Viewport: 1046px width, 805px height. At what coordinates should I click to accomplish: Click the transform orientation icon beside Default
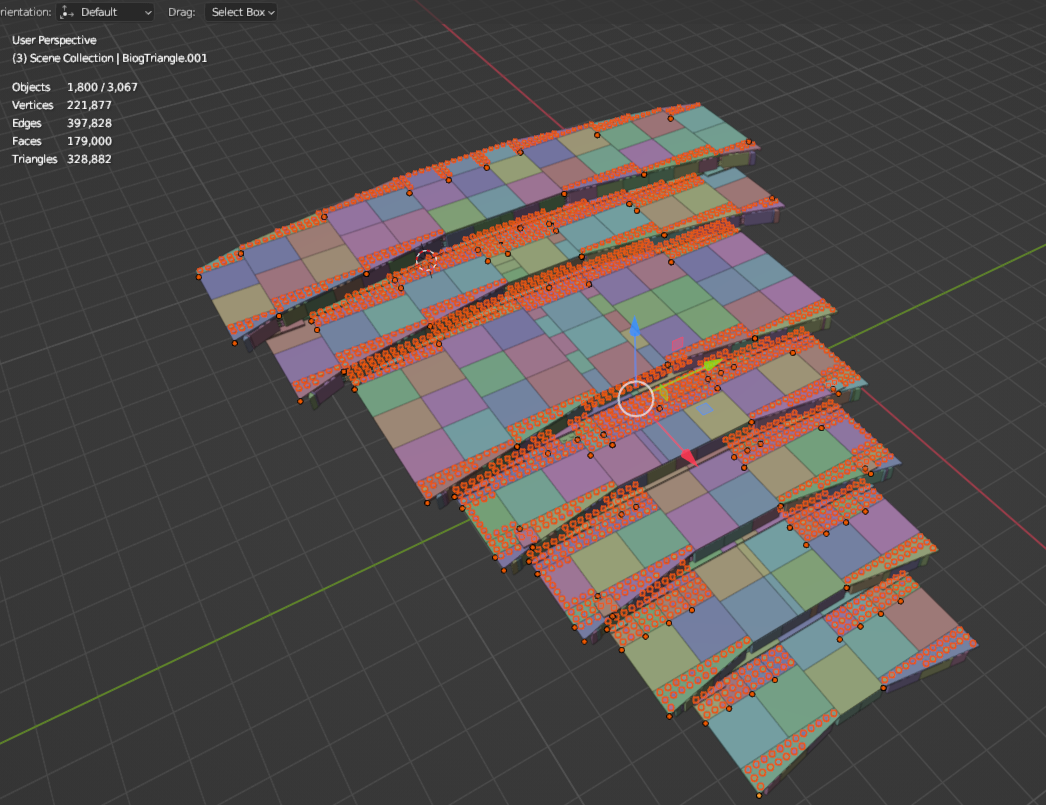(x=67, y=12)
